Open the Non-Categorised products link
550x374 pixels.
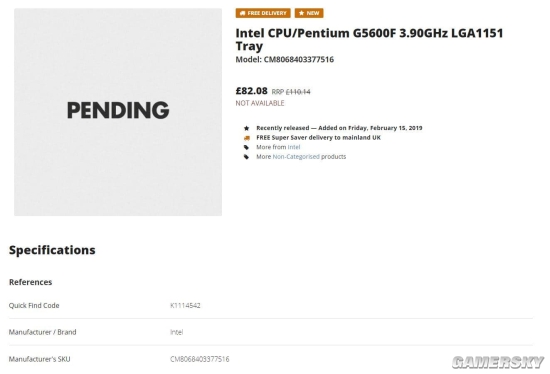click(296, 156)
